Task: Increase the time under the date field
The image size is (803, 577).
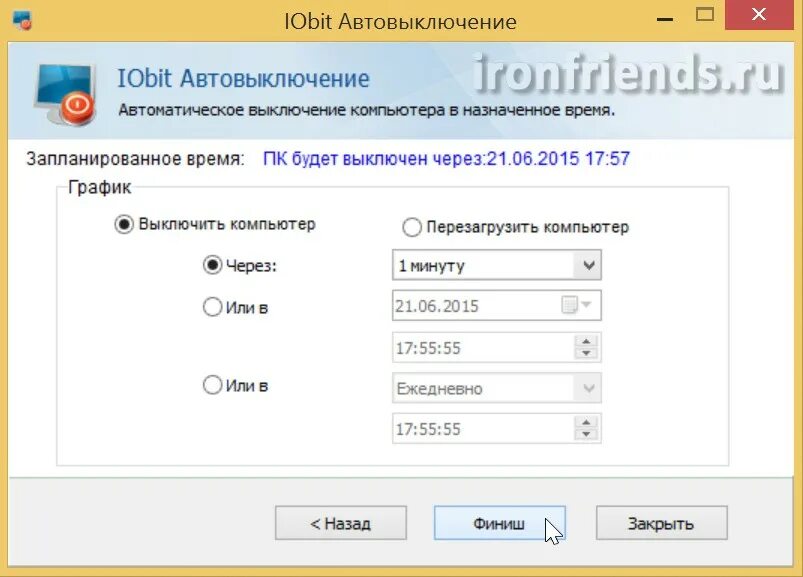Action: [586, 341]
